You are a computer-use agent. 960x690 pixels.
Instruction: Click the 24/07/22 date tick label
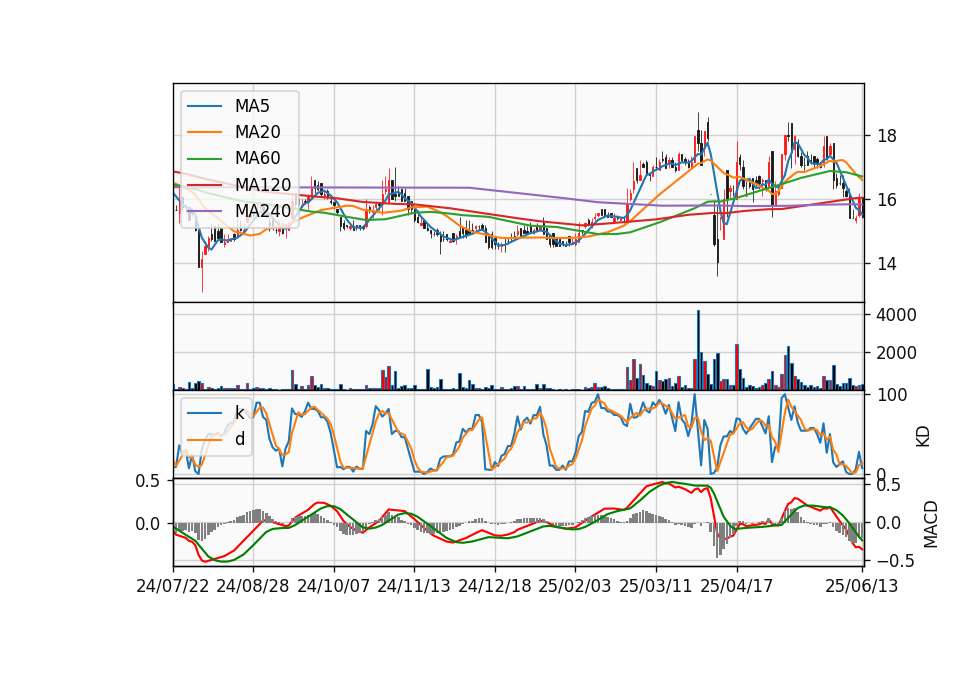pyautogui.click(x=173, y=586)
